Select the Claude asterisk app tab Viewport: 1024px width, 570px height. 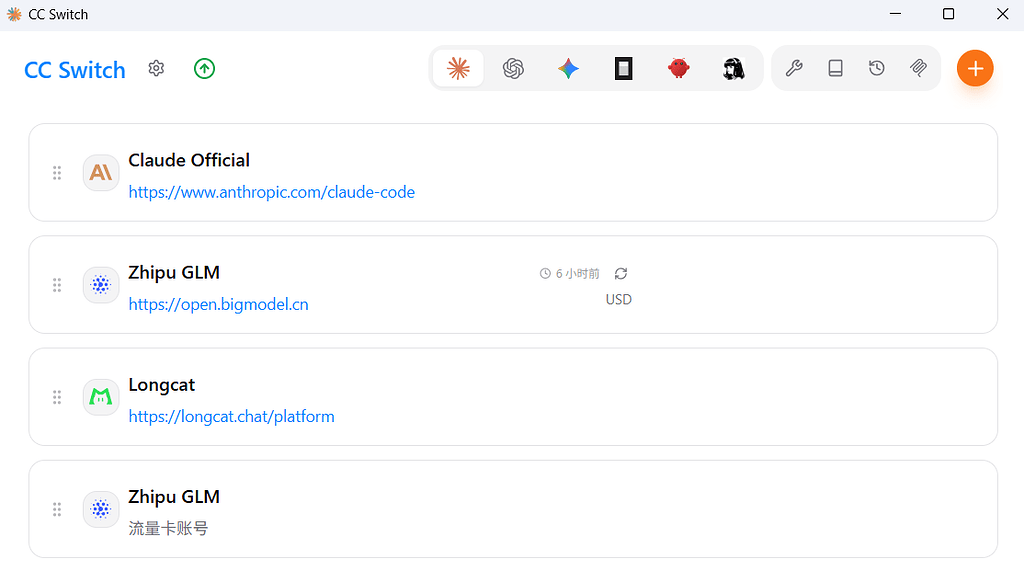(458, 68)
